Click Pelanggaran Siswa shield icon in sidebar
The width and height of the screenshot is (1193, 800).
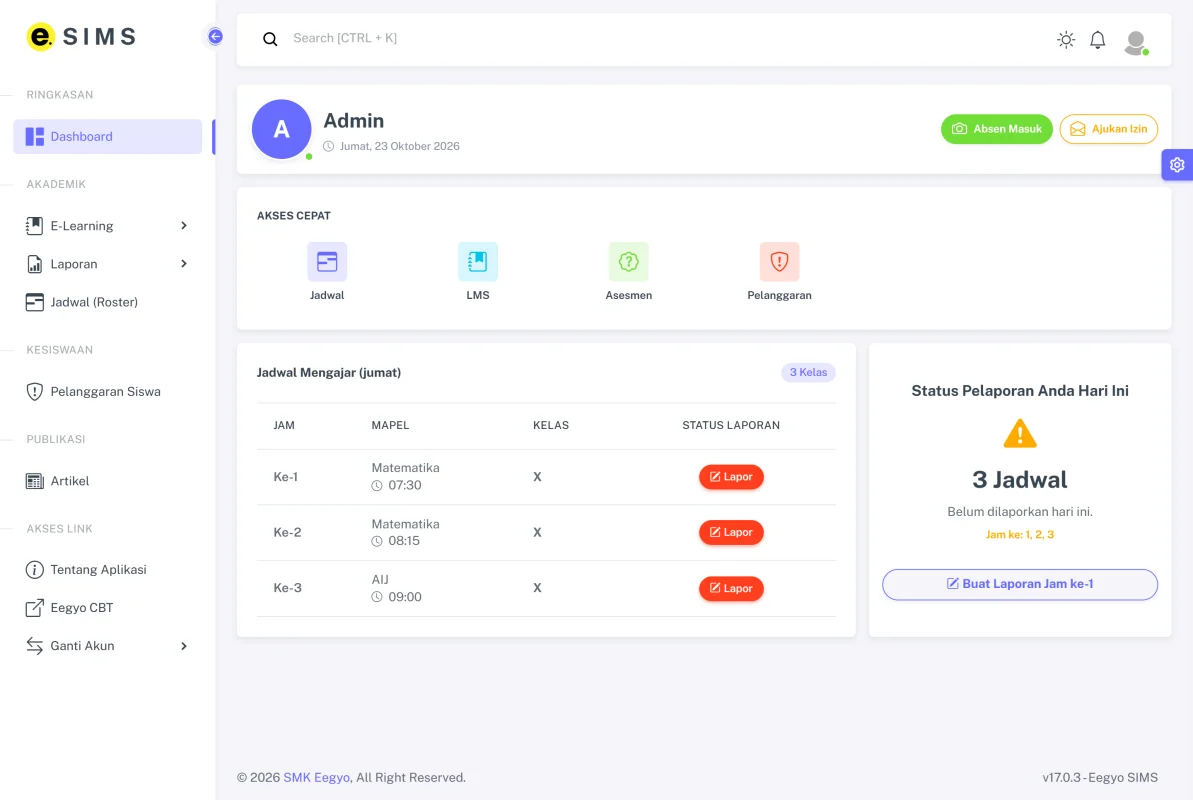pos(34,391)
